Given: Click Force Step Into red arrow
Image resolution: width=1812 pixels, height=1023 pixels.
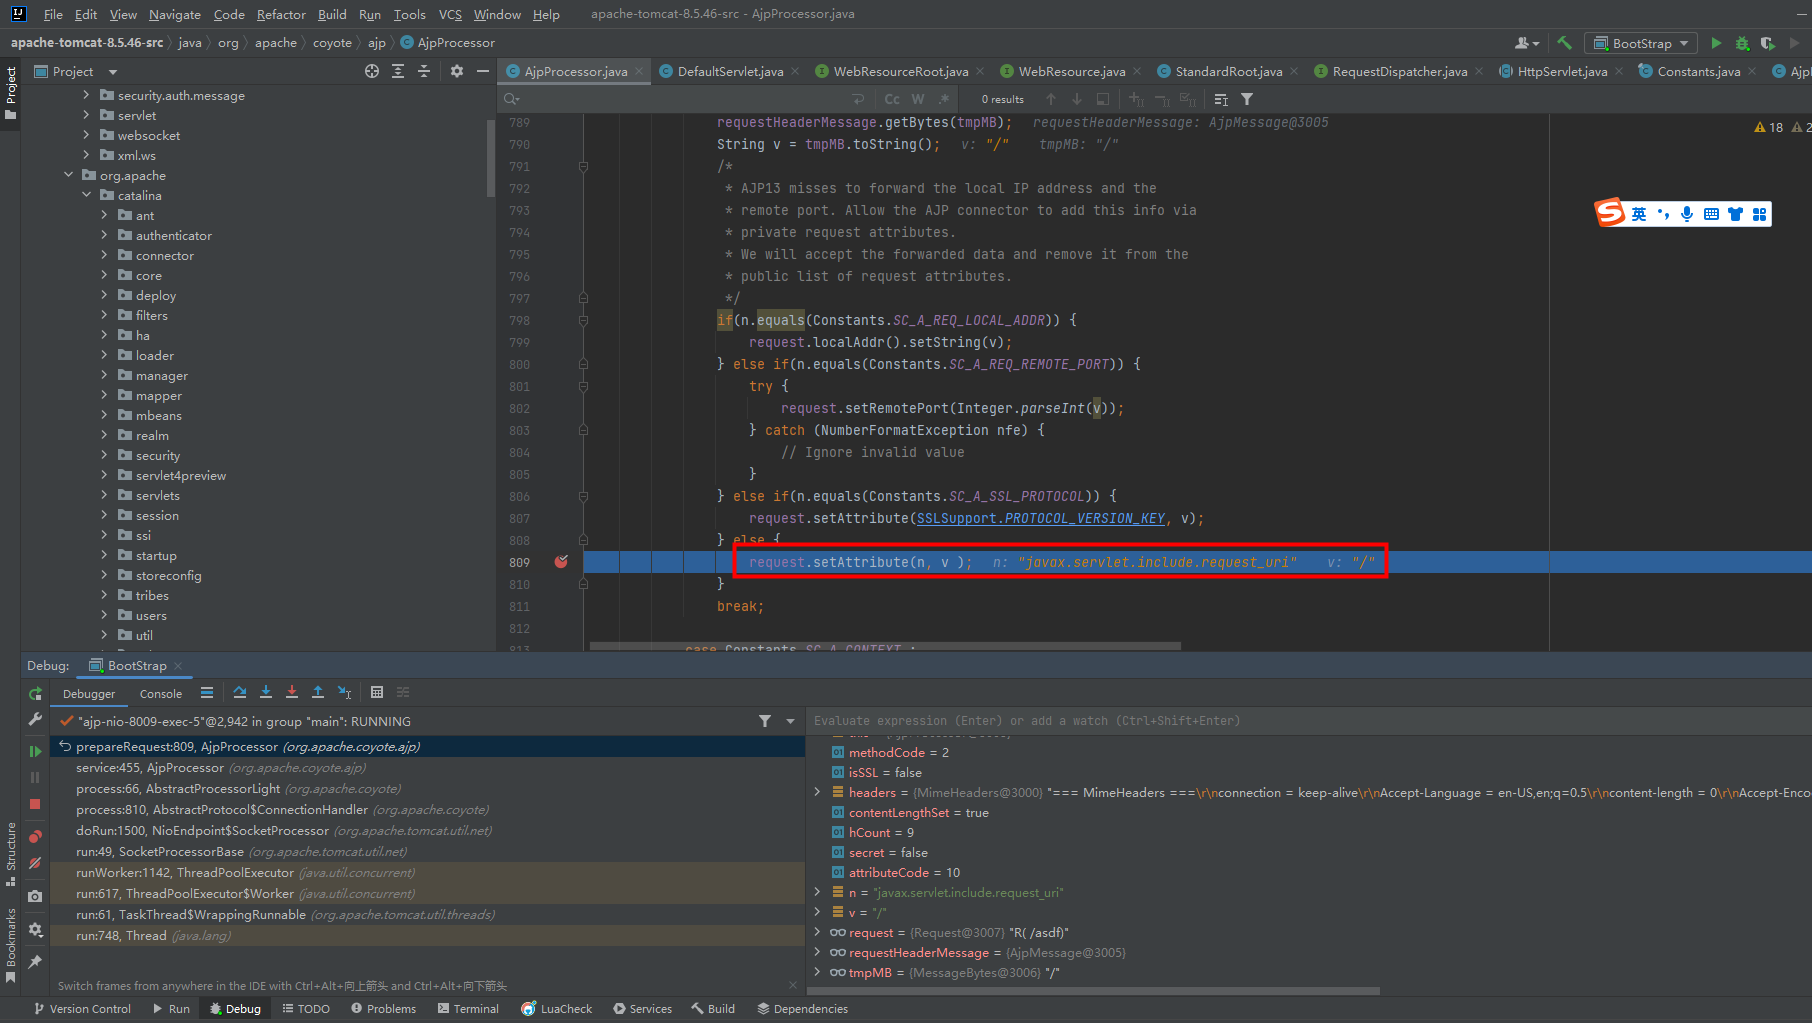Looking at the screenshot, I should coord(292,692).
